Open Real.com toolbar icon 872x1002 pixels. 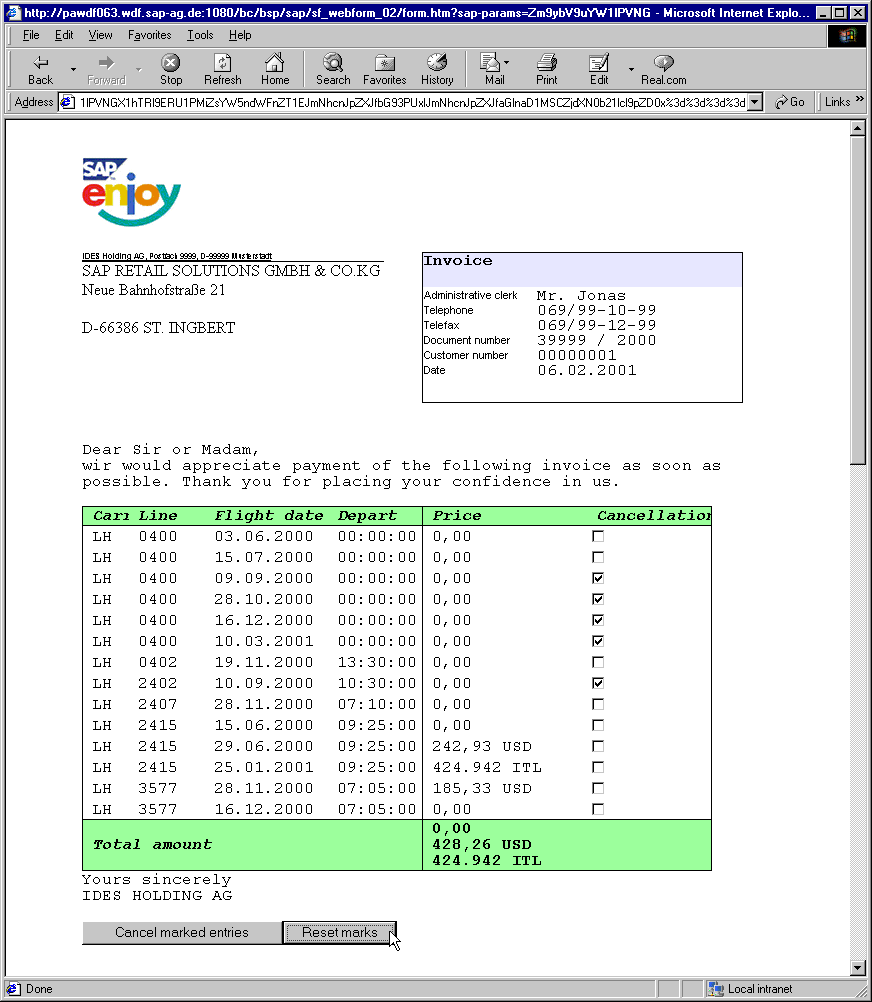click(x=664, y=63)
